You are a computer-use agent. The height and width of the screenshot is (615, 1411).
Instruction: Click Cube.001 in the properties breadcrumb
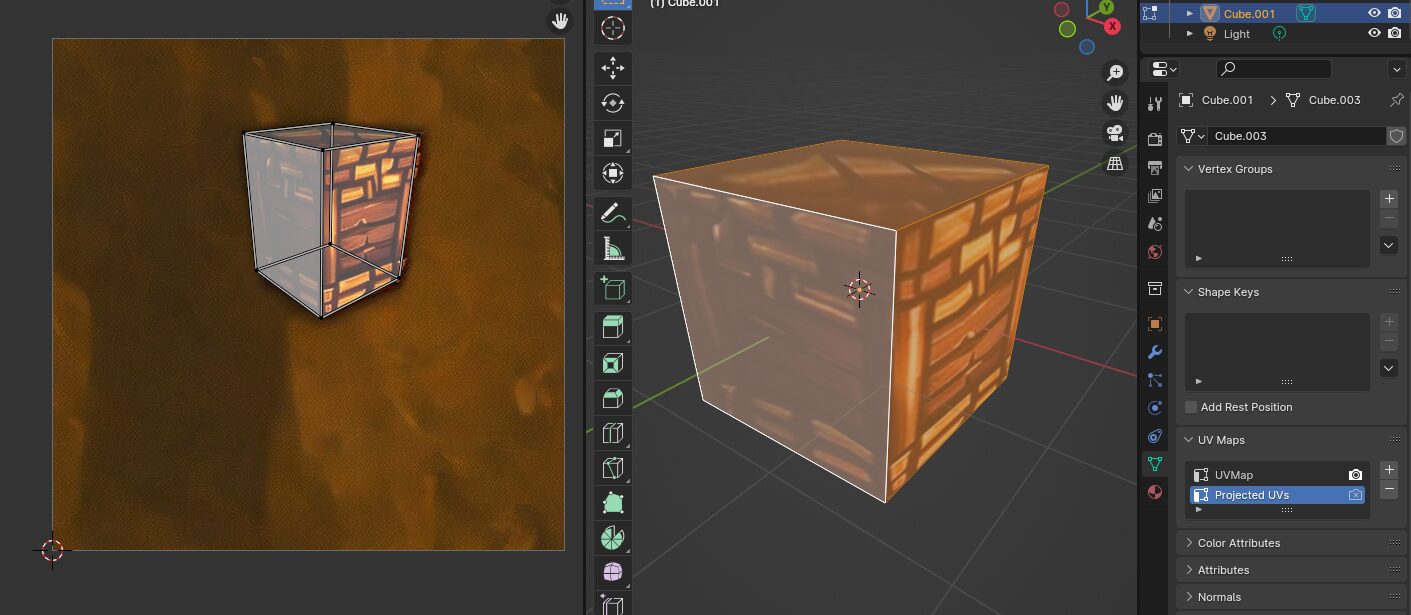coord(1225,100)
